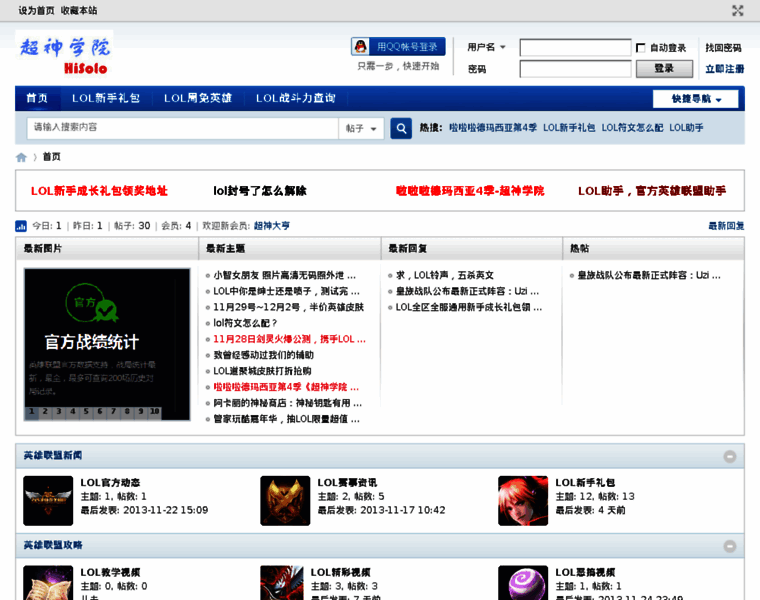Open the 帖子 search type dropdown
The height and width of the screenshot is (600, 760).
click(361, 128)
